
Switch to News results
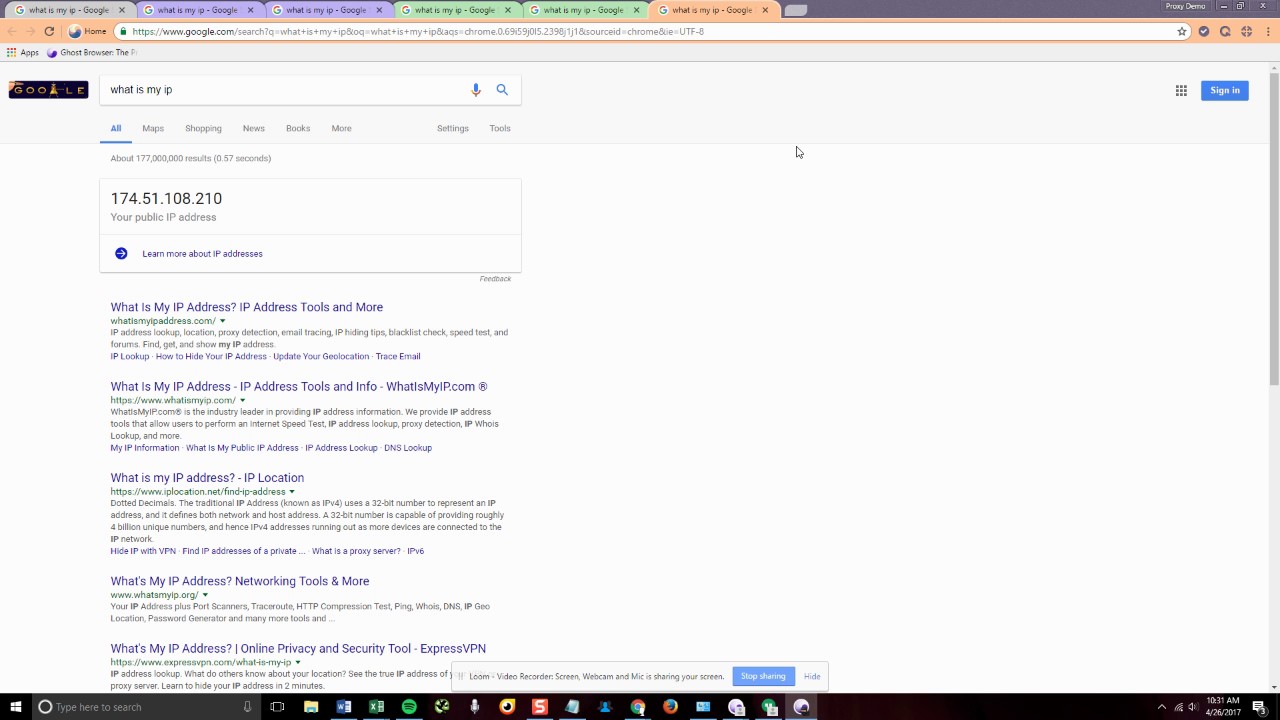point(254,128)
